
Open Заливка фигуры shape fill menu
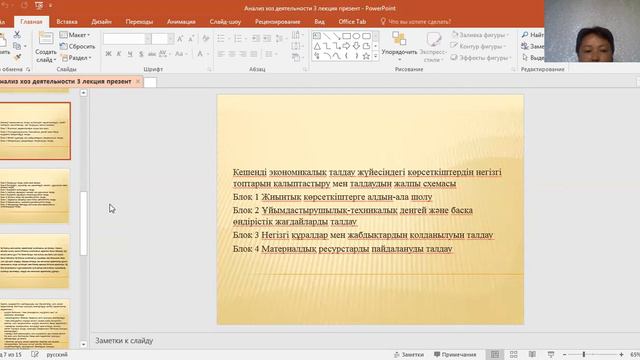pyautogui.click(x=480, y=35)
